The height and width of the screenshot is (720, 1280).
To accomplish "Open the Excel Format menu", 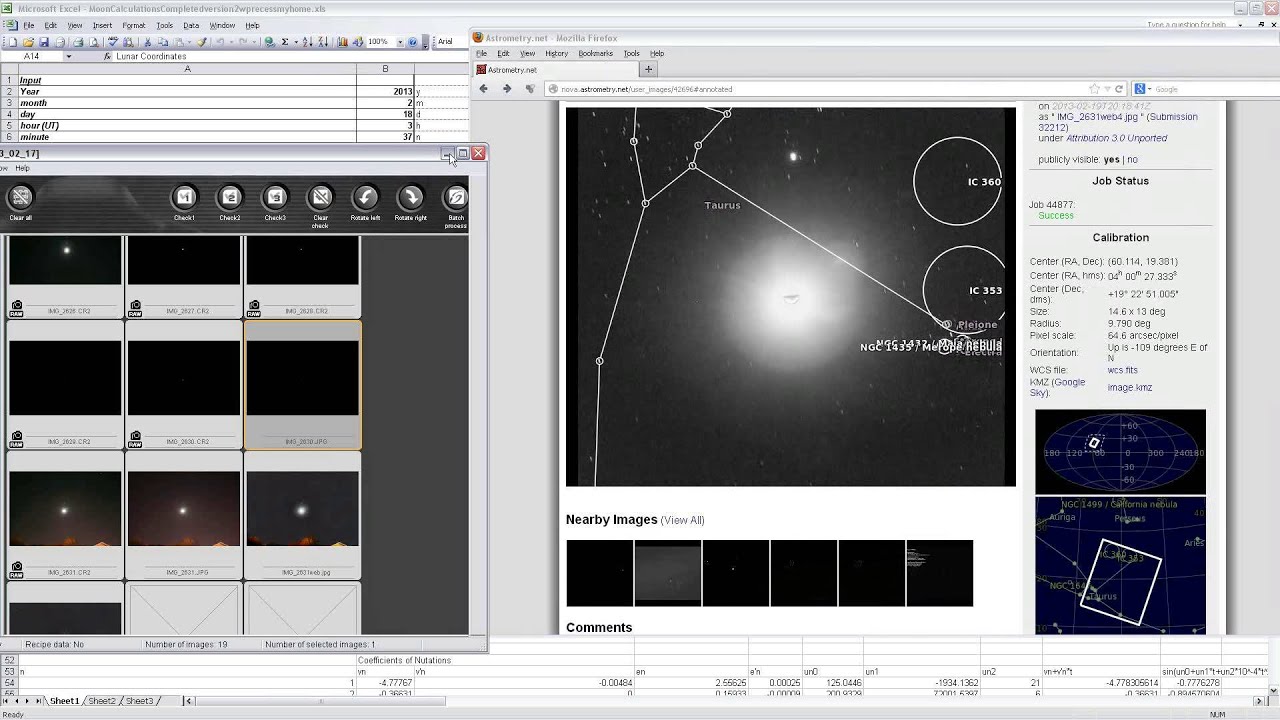I will (x=133, y=25).
